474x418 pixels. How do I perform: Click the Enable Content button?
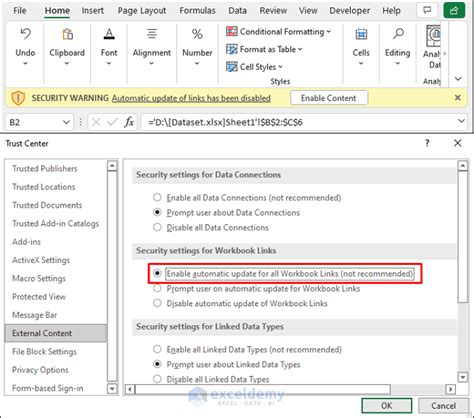tap(329, 98)
